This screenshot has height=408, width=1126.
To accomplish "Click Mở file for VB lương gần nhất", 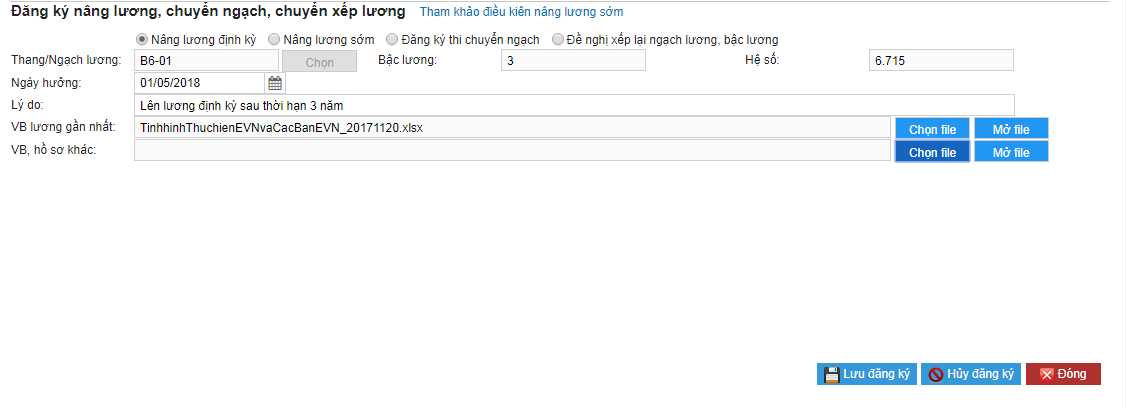I will pos(1011,129).
